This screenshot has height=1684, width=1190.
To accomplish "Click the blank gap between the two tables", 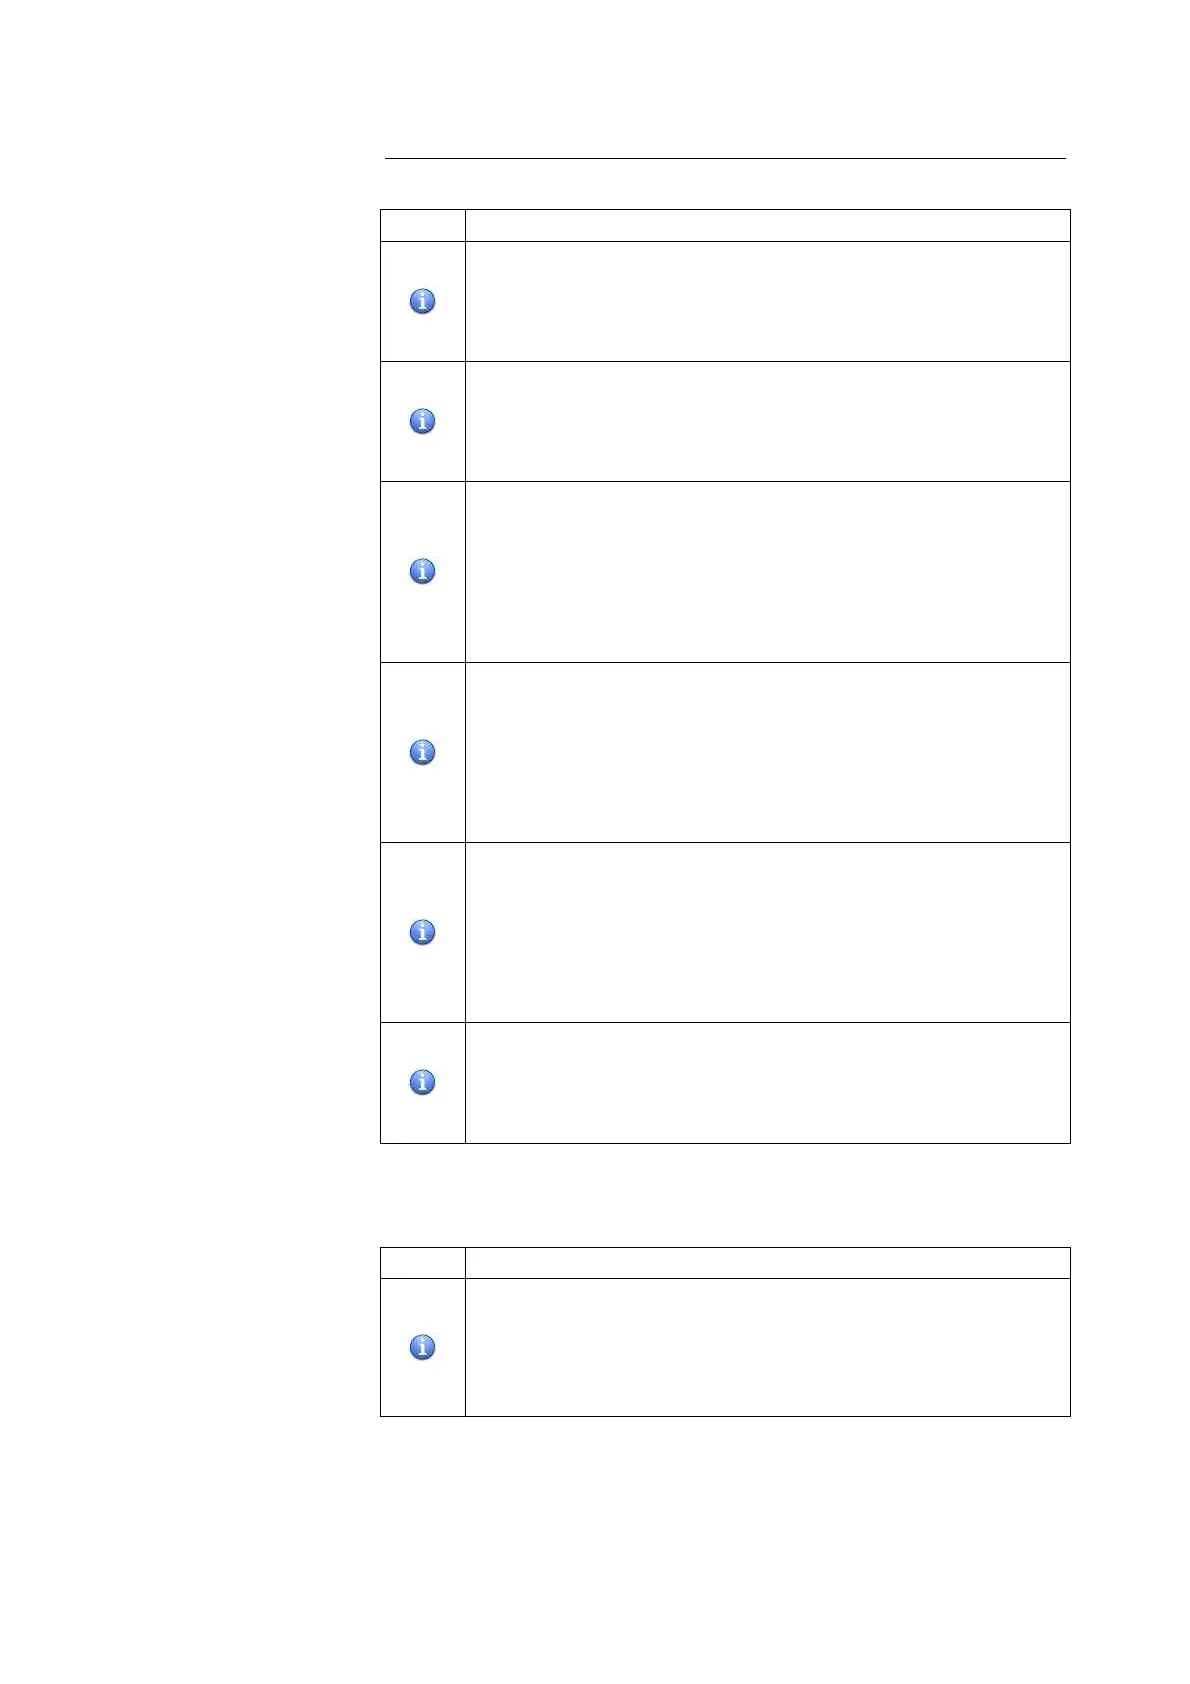I will click(725, 1195).
